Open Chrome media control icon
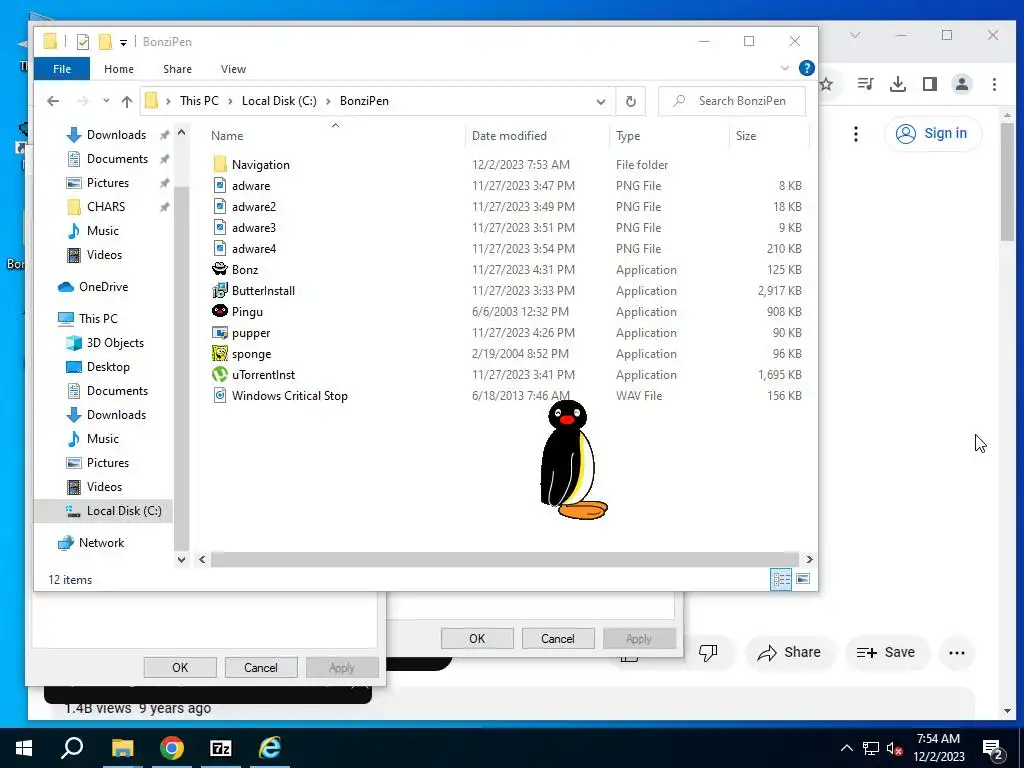The height and width of the screenshot is (768, 1024). click(865, 84)
